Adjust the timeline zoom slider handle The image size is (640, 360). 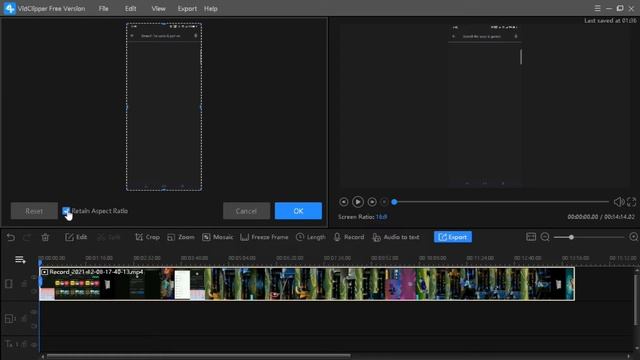pos(571,237)
